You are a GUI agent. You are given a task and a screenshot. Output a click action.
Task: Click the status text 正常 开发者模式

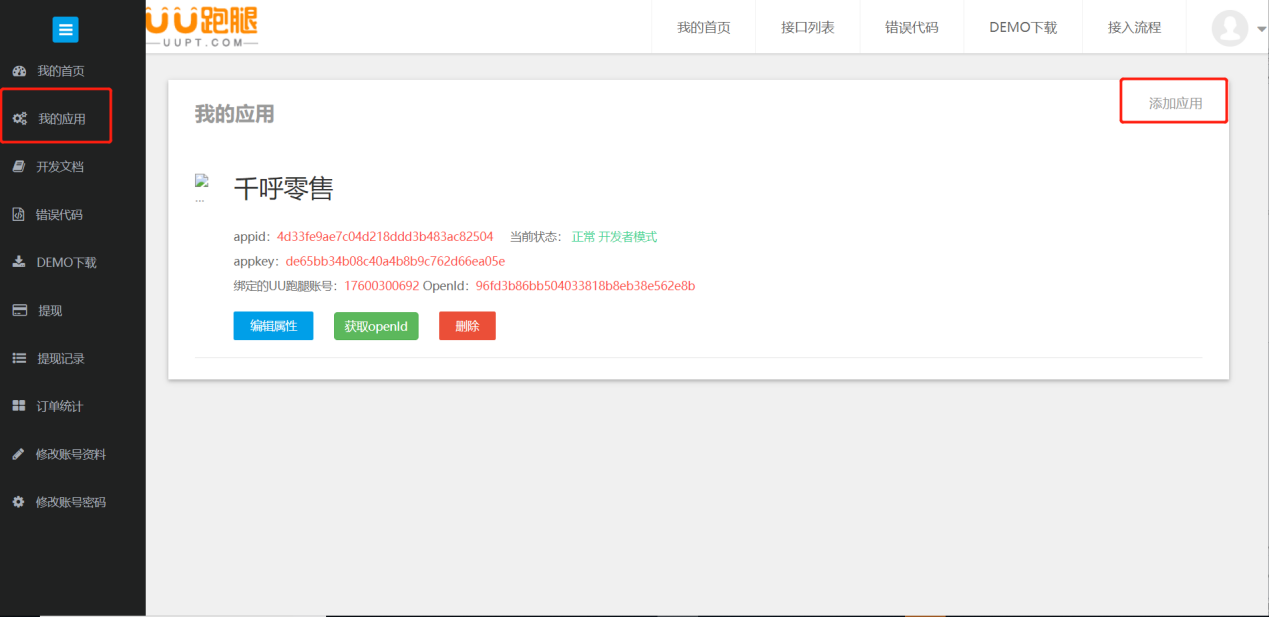[614, 237]
